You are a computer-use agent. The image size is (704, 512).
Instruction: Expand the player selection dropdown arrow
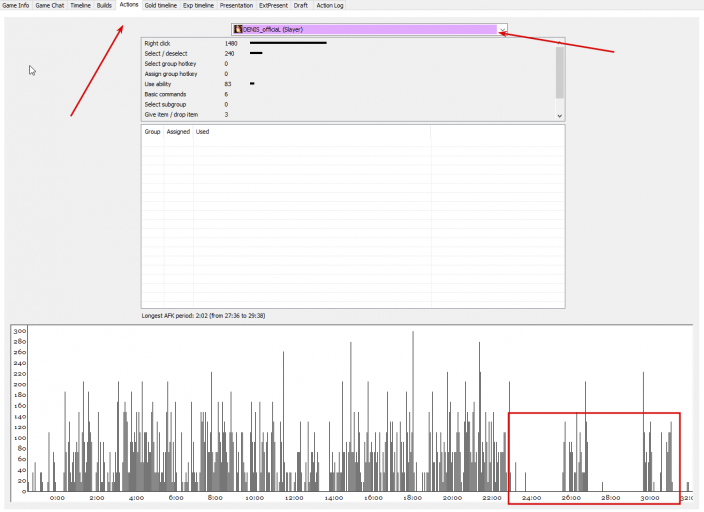[x=503, y=30]
